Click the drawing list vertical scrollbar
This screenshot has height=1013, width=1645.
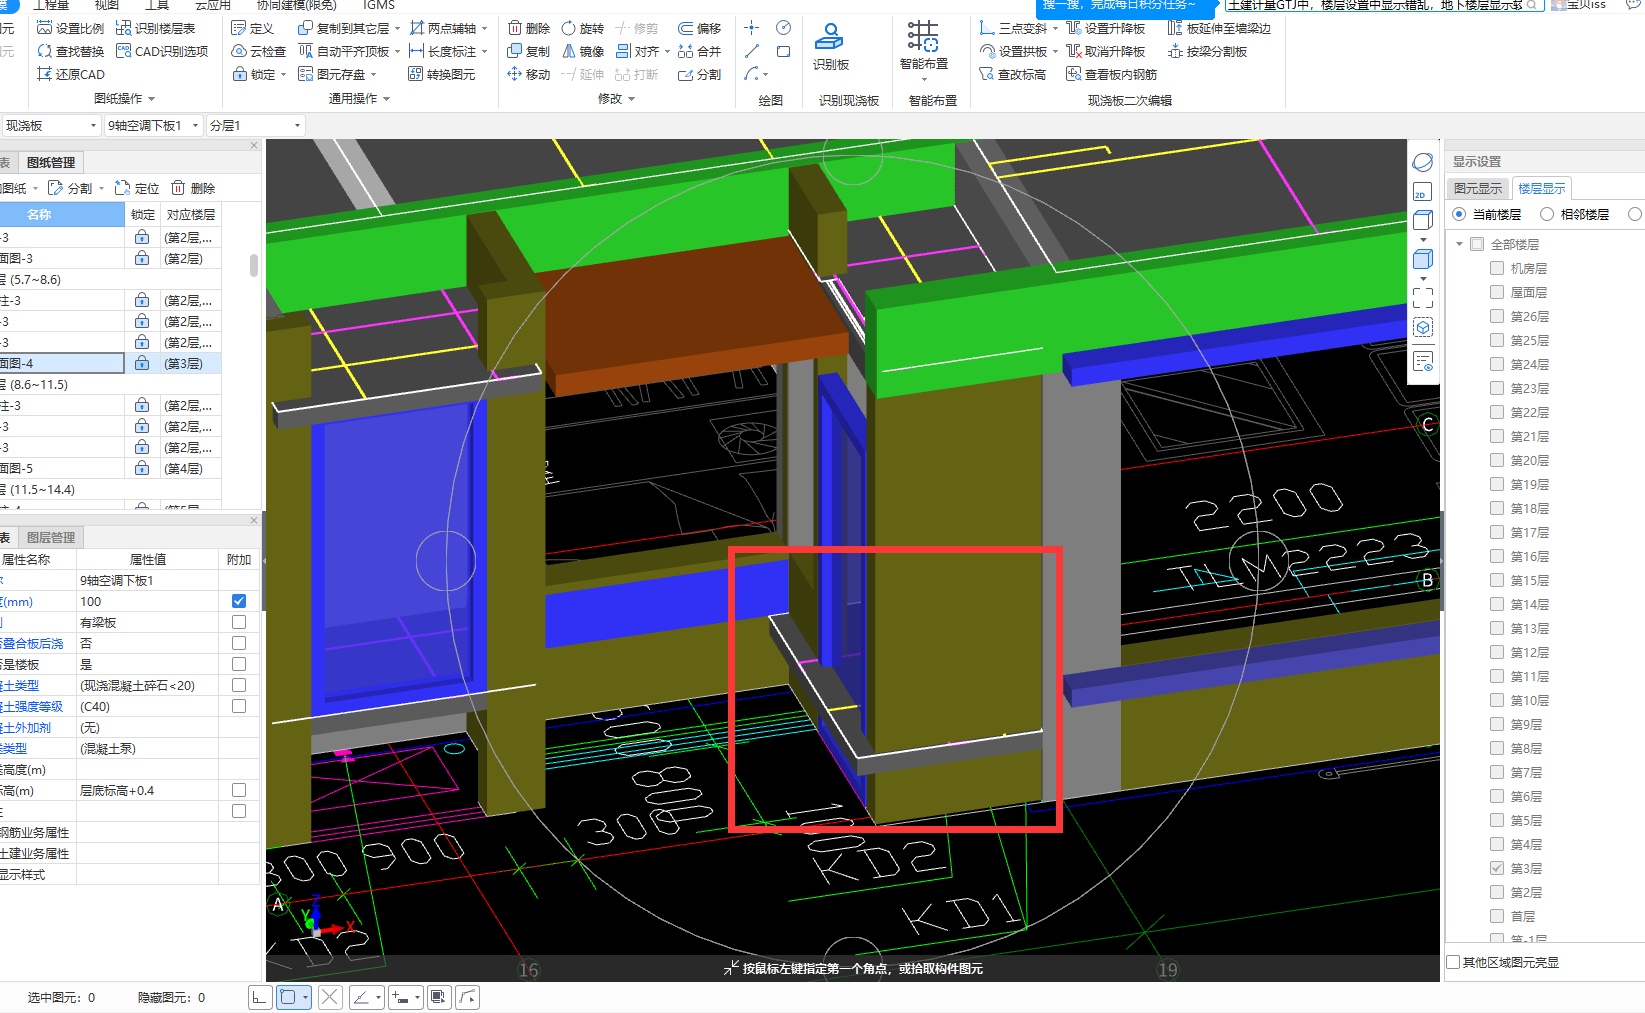pos(254,265)
